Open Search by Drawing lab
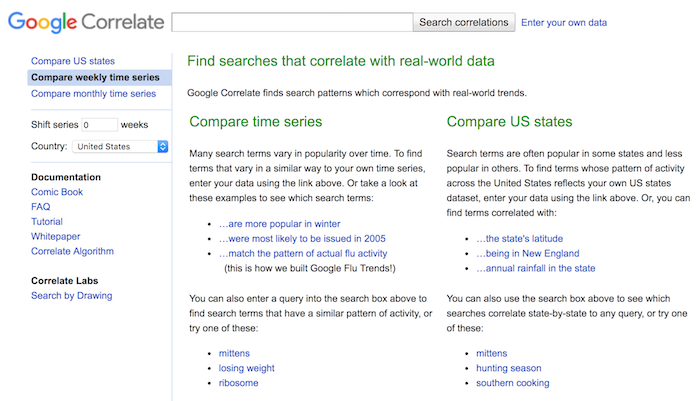The image size is (700, 401). [x=71, y=296]
